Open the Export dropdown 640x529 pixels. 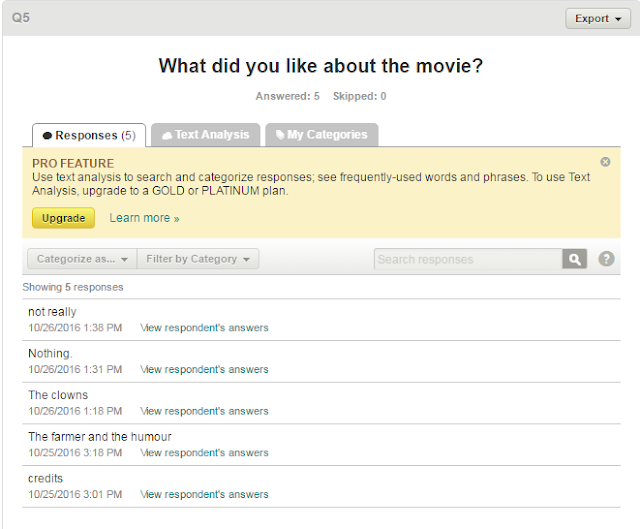598,18
